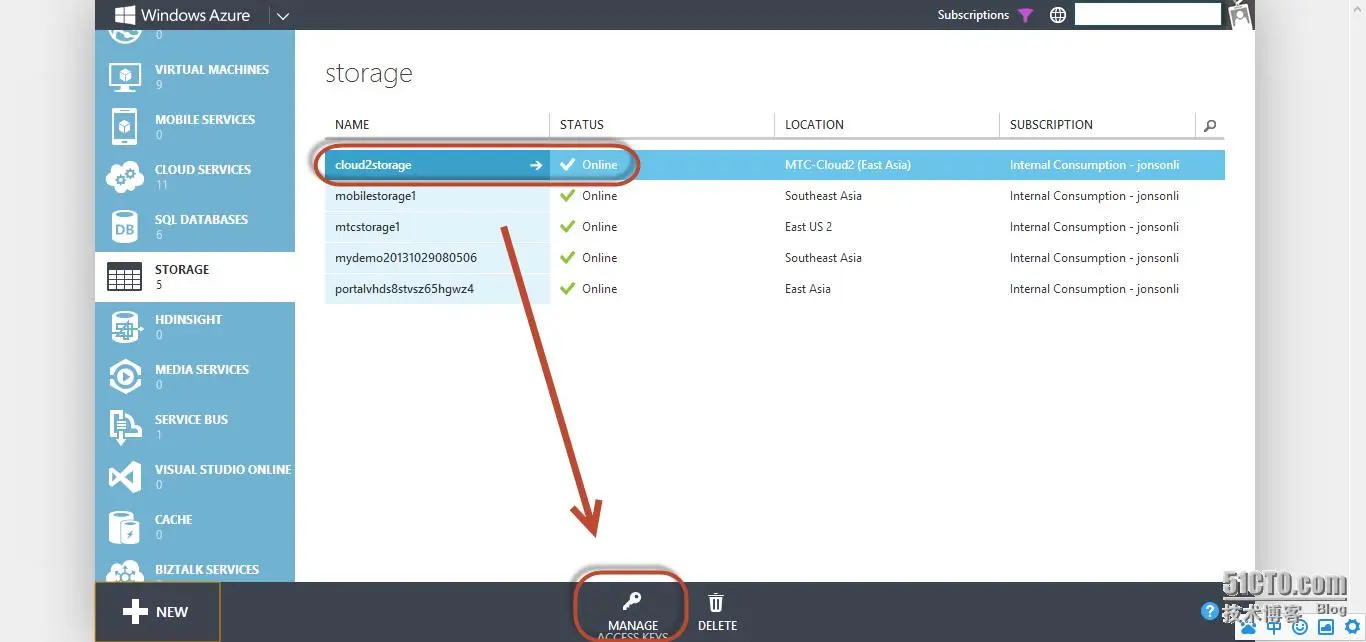The image size is (1366, 642).
Task: Open the language globe icon
Action: click(1058, 15)
